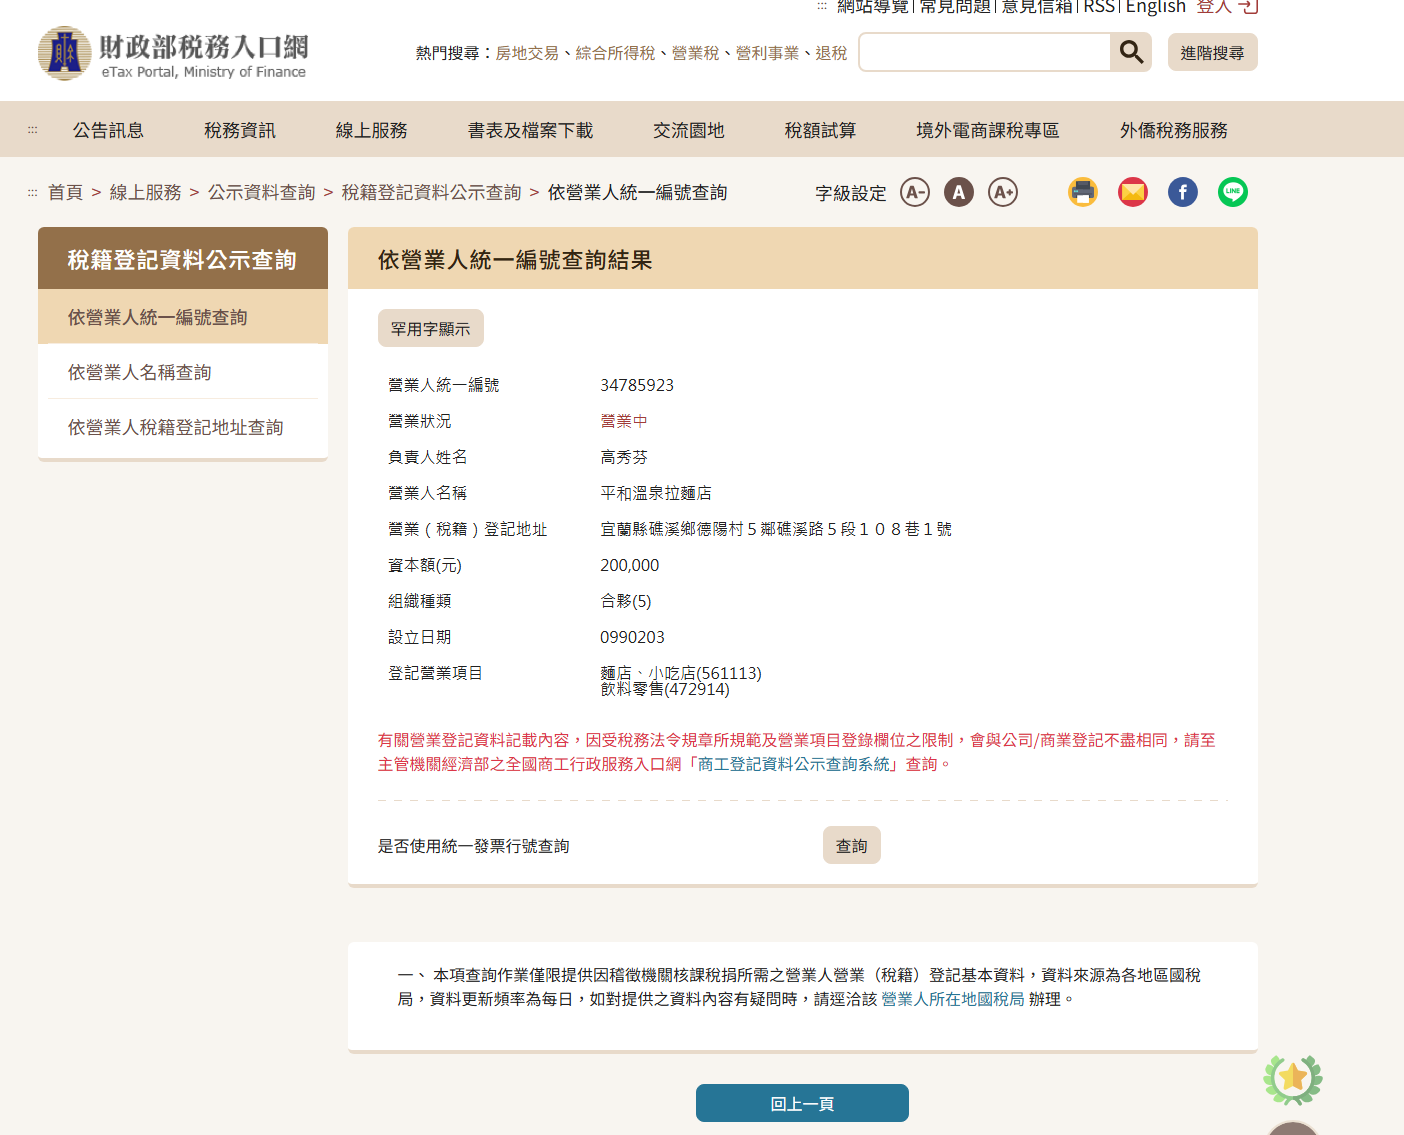The image size is (1404, 1135).
Task: Open the 外僑稅務服務 menu
Action: 1174,130
